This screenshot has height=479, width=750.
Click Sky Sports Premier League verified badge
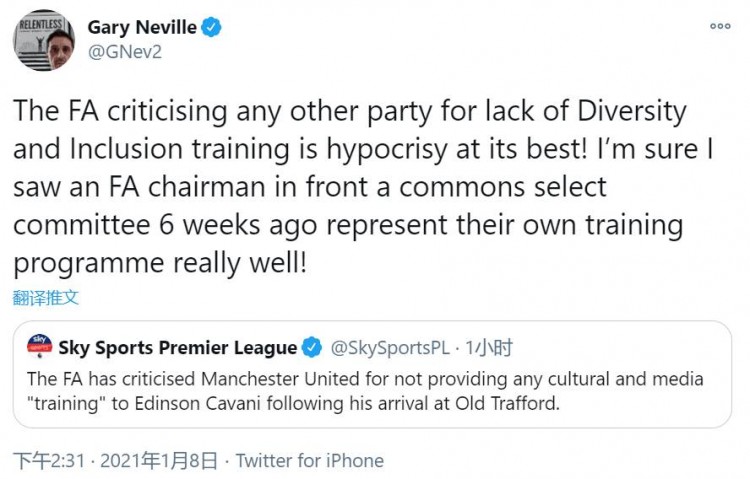click(x=312, y=347)
